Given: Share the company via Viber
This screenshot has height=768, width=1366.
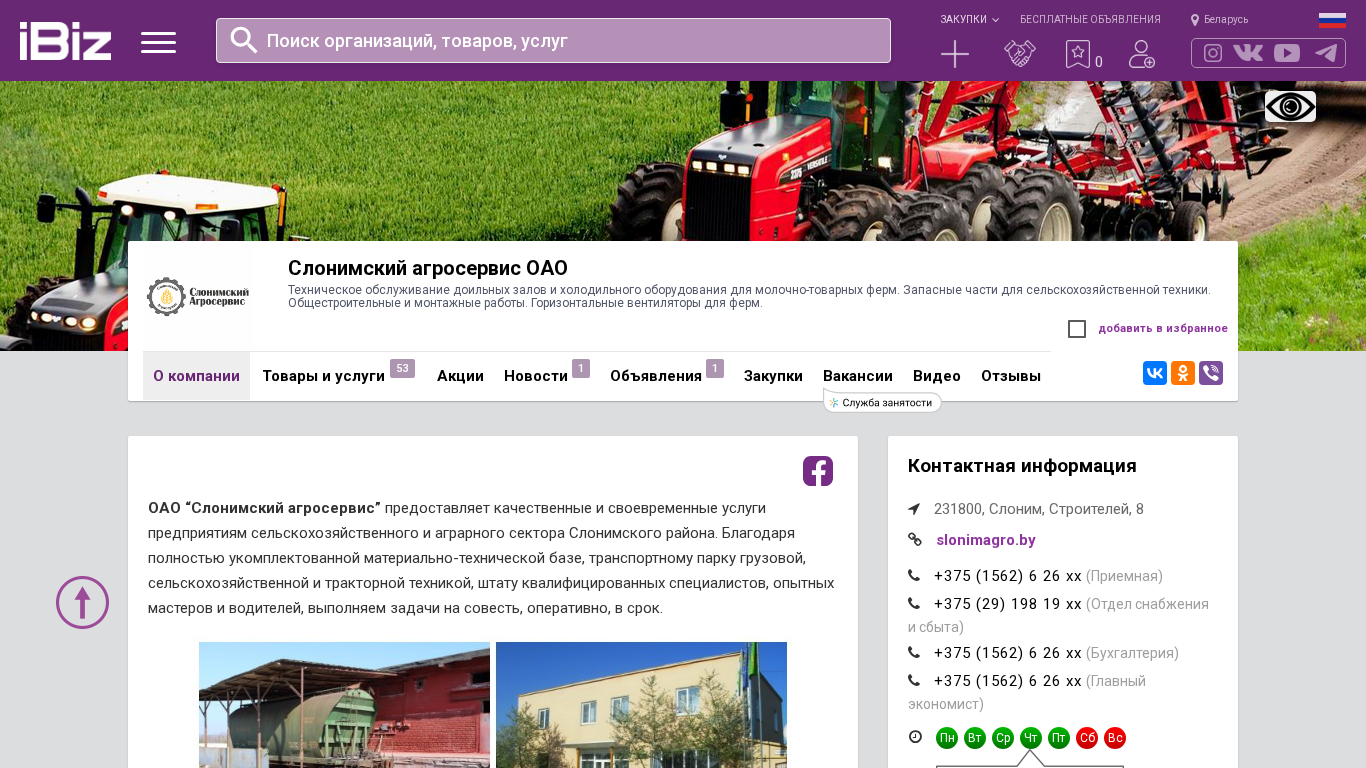Looking at the screenshot, I should click(1211, 373).
